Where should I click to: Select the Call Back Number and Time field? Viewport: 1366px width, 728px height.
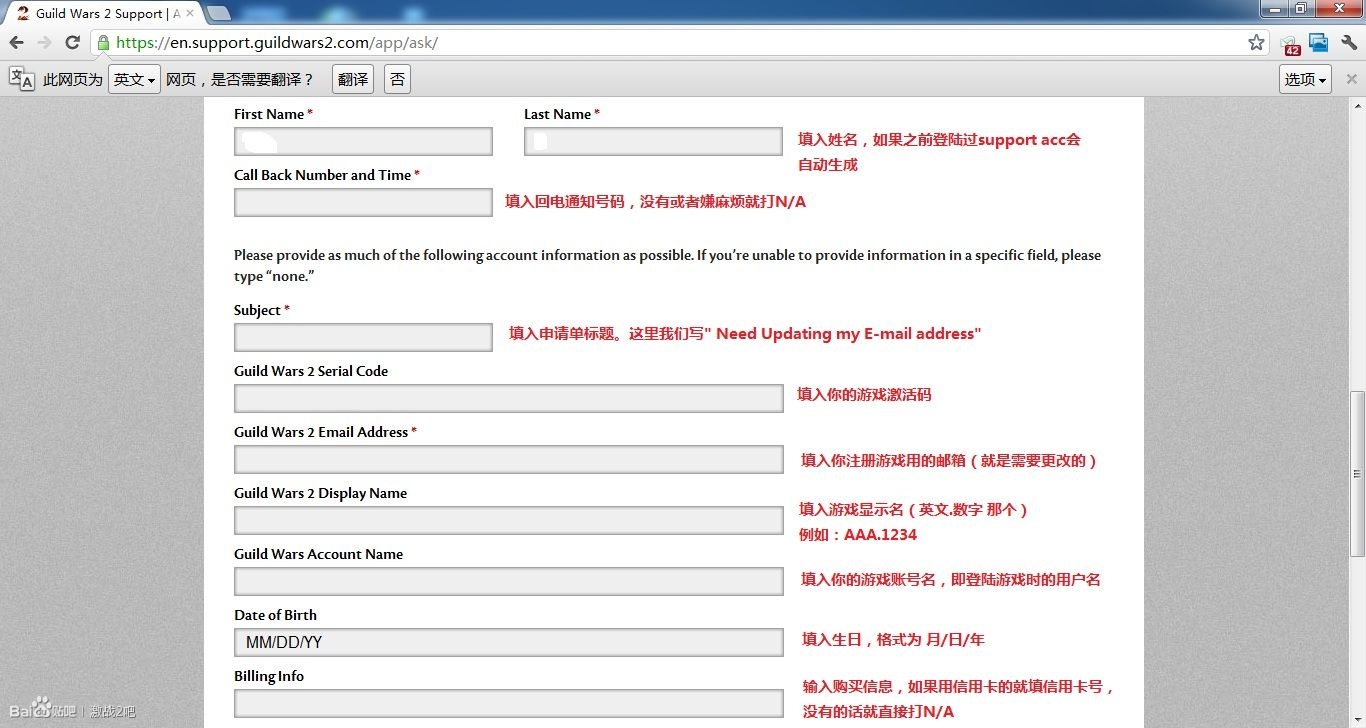pos(363,202)
